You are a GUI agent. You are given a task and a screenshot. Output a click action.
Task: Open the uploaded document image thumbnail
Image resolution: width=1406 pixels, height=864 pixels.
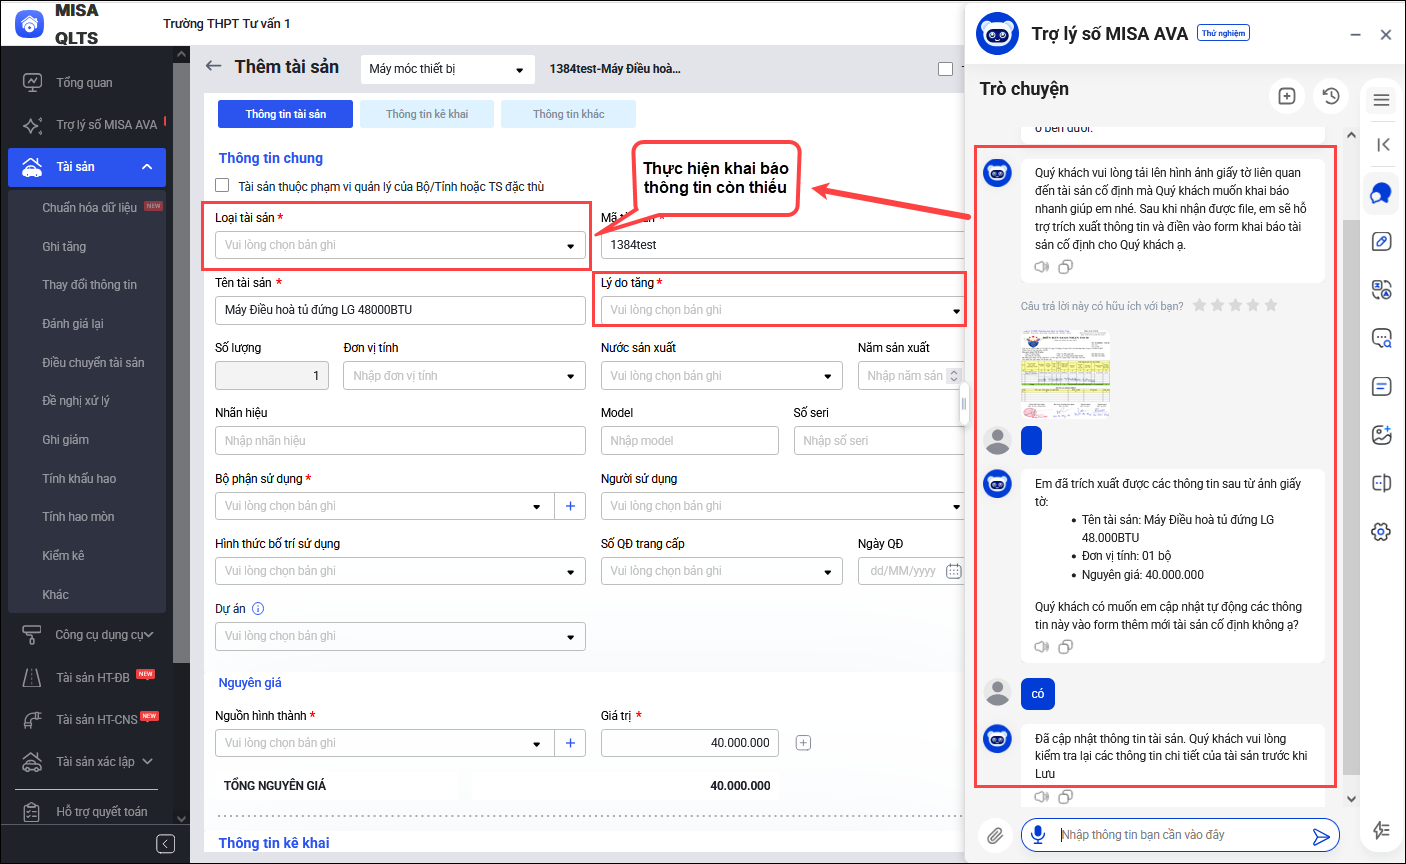point(1065,374)
